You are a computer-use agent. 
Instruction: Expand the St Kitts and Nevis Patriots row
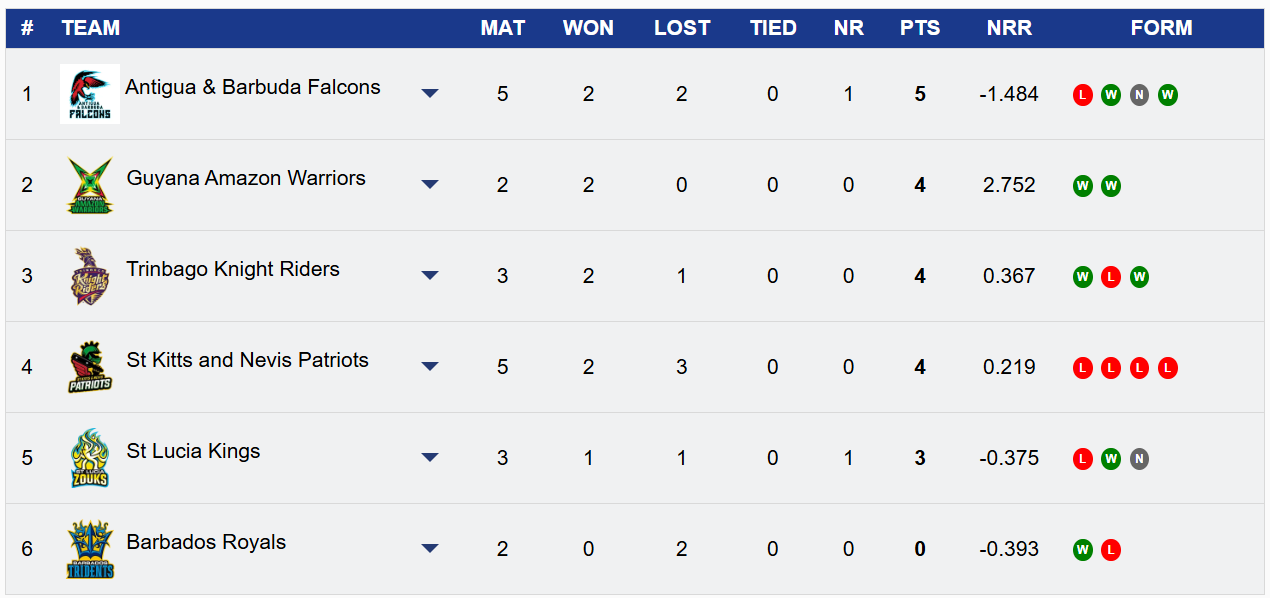click(x=430, y=366)
